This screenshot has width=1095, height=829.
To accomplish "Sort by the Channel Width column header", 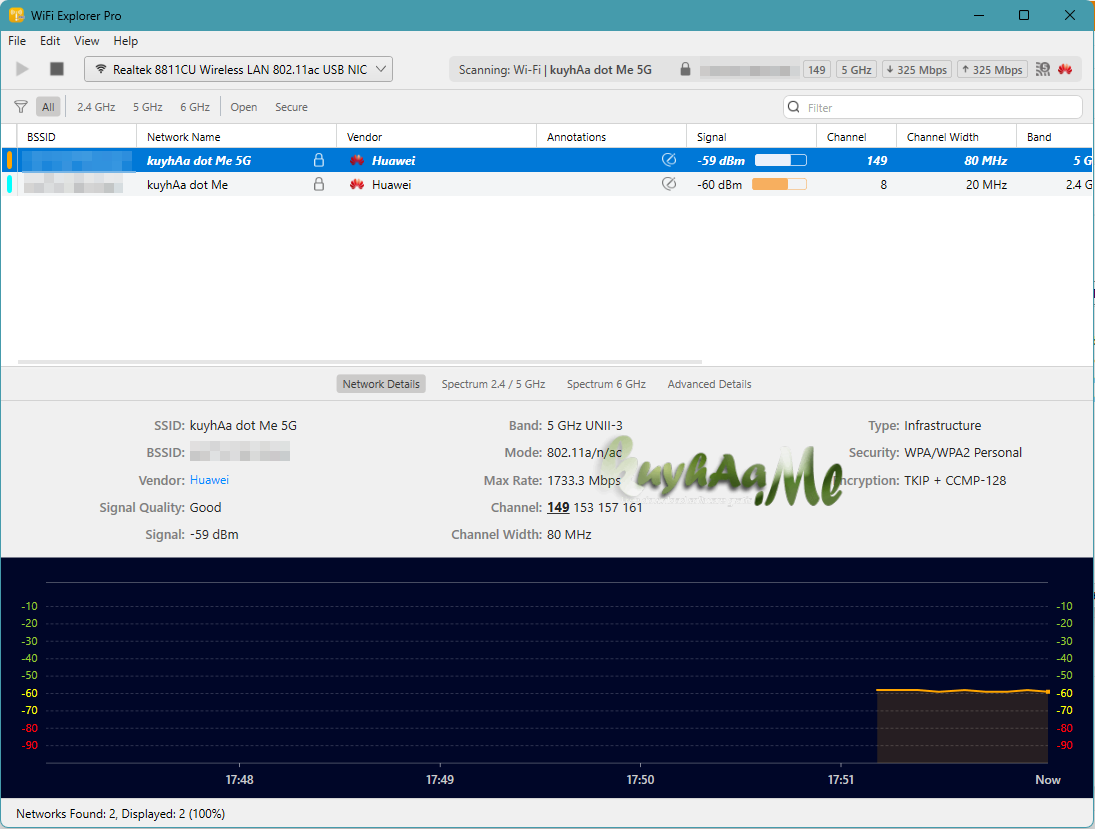I will (x=956, y=137).
